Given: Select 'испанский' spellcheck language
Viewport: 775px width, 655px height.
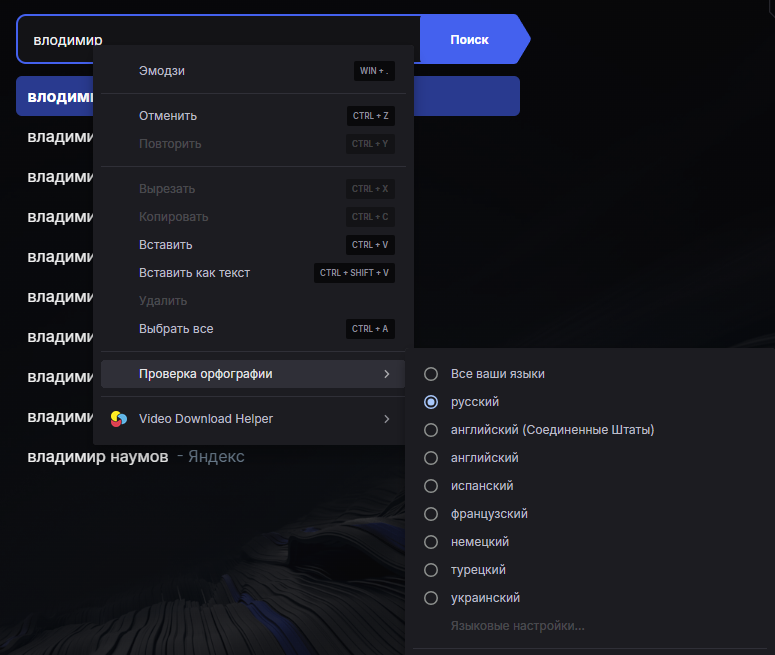Looking at the screenshot, I should 431,486.
